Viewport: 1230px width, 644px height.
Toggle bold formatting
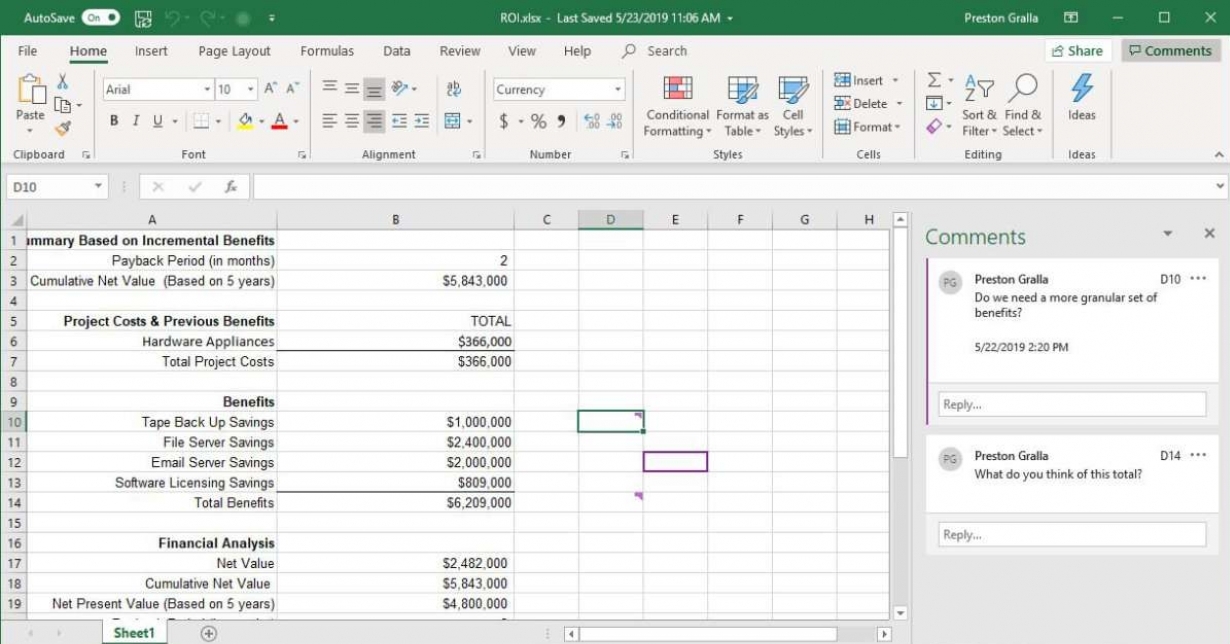click(114, 121)
